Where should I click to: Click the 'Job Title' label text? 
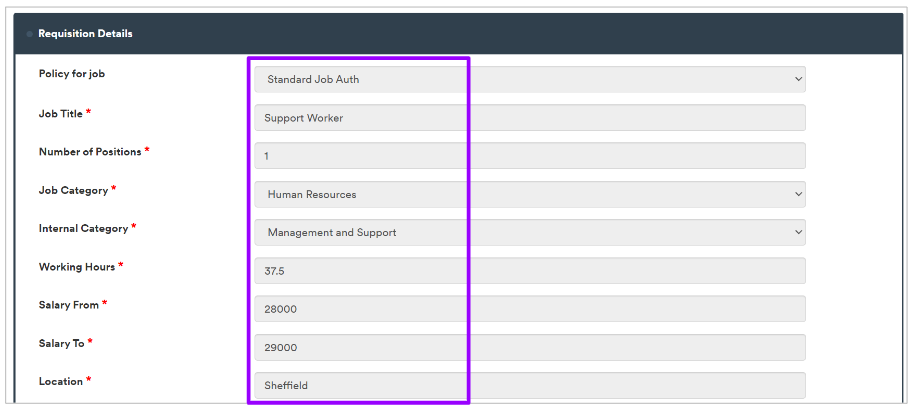(60, 114)
